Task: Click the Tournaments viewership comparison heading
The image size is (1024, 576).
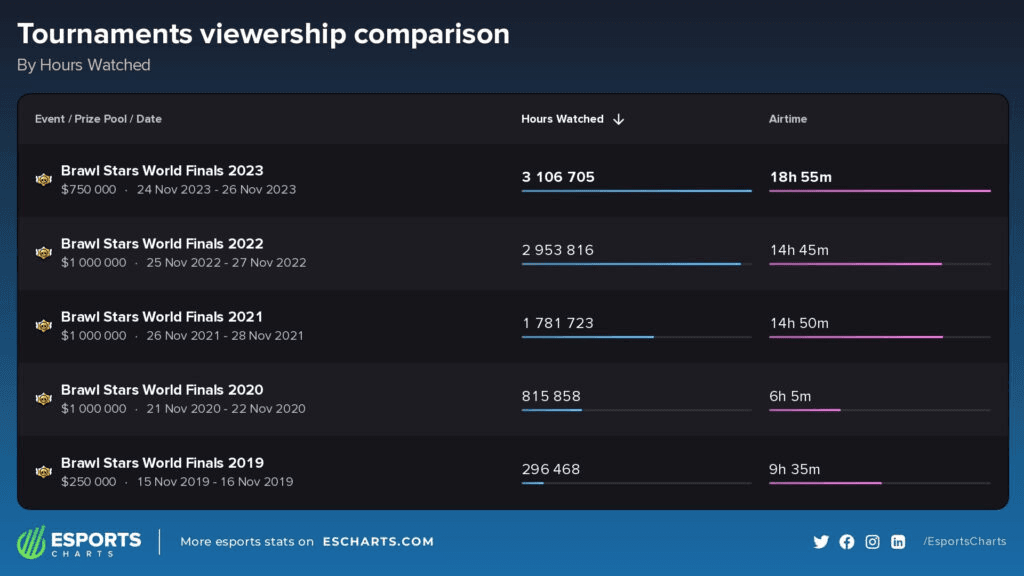Action: point(262,33)
